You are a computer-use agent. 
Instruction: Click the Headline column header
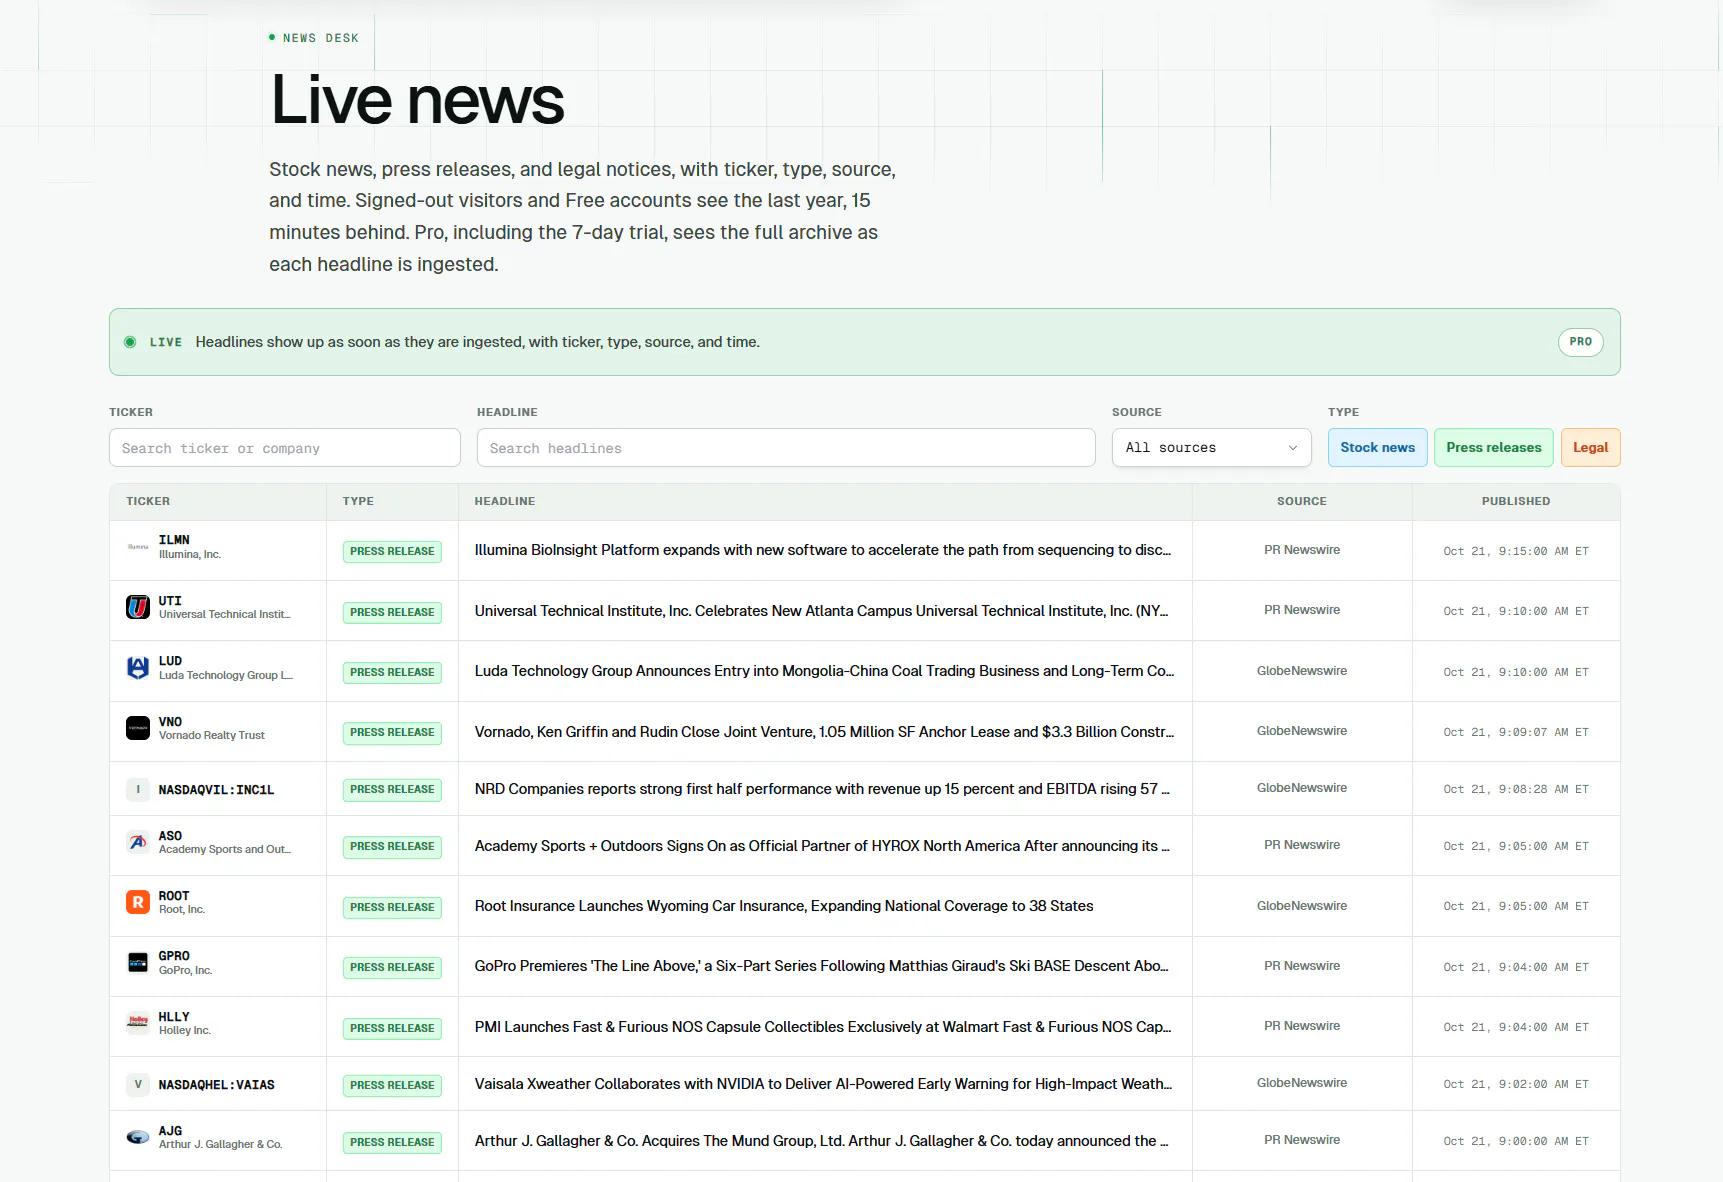coord(505,501)
